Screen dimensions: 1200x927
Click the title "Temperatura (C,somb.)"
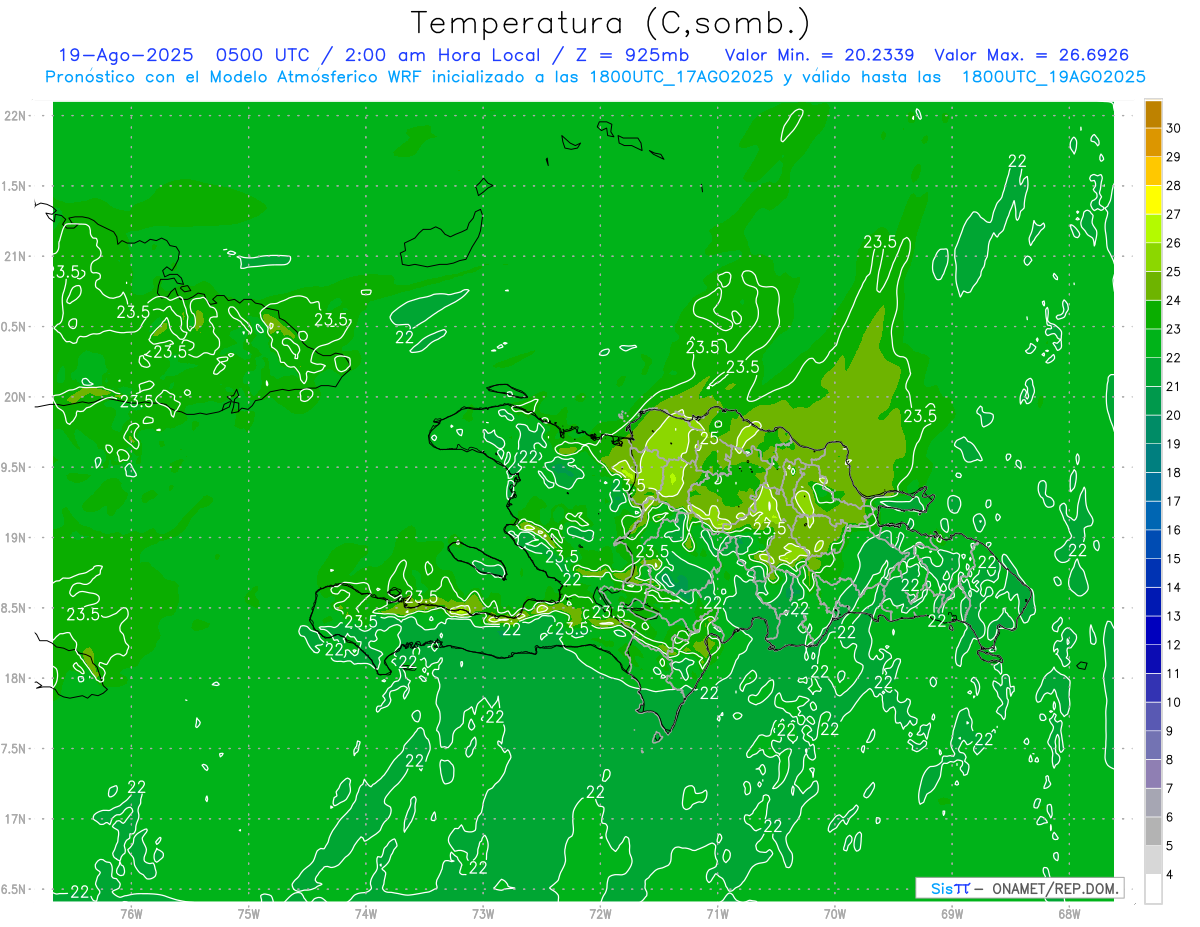click(610, 23)
